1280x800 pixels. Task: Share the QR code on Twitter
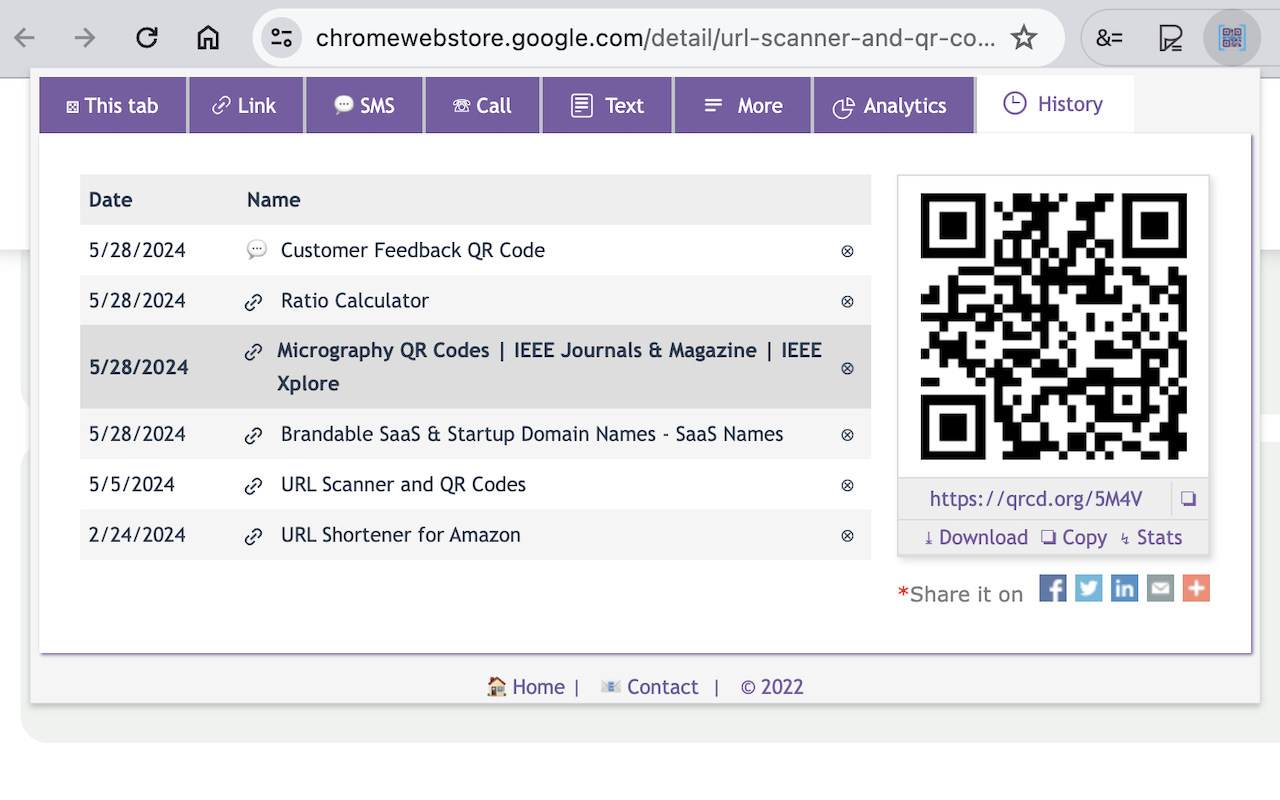tap(1089, 588)
